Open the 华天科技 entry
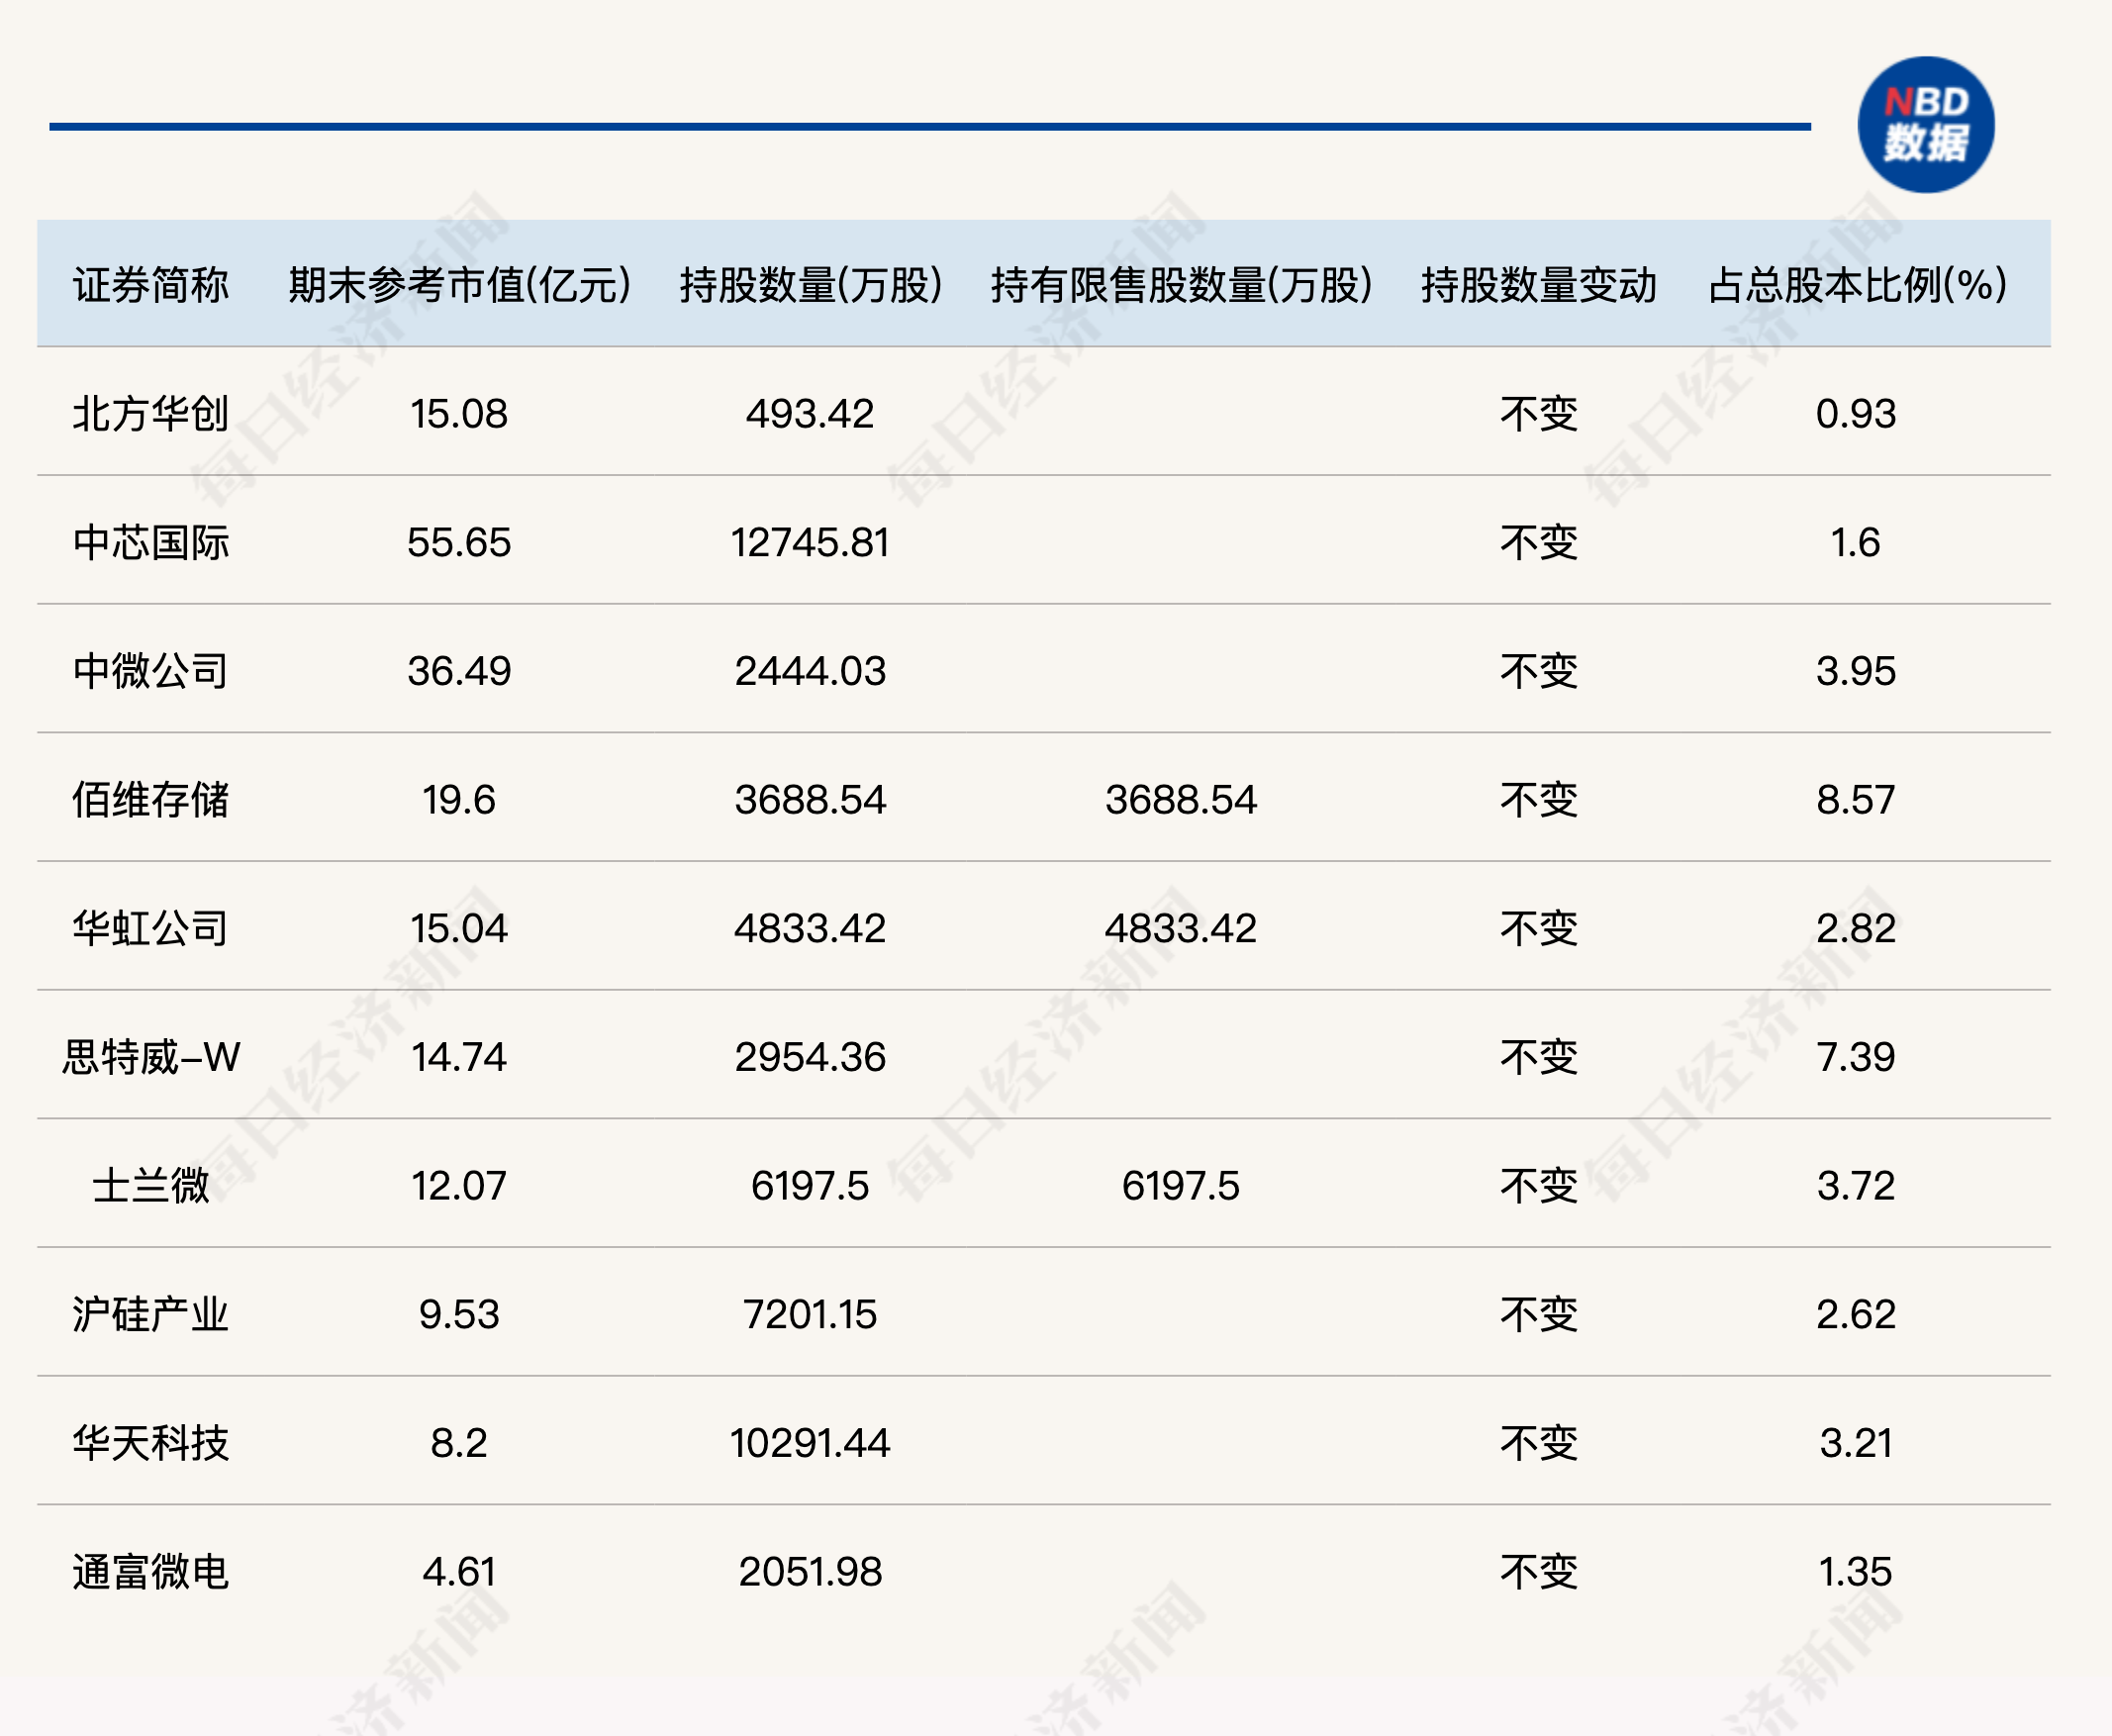 pyautogui.click(x=150, y=1443)
